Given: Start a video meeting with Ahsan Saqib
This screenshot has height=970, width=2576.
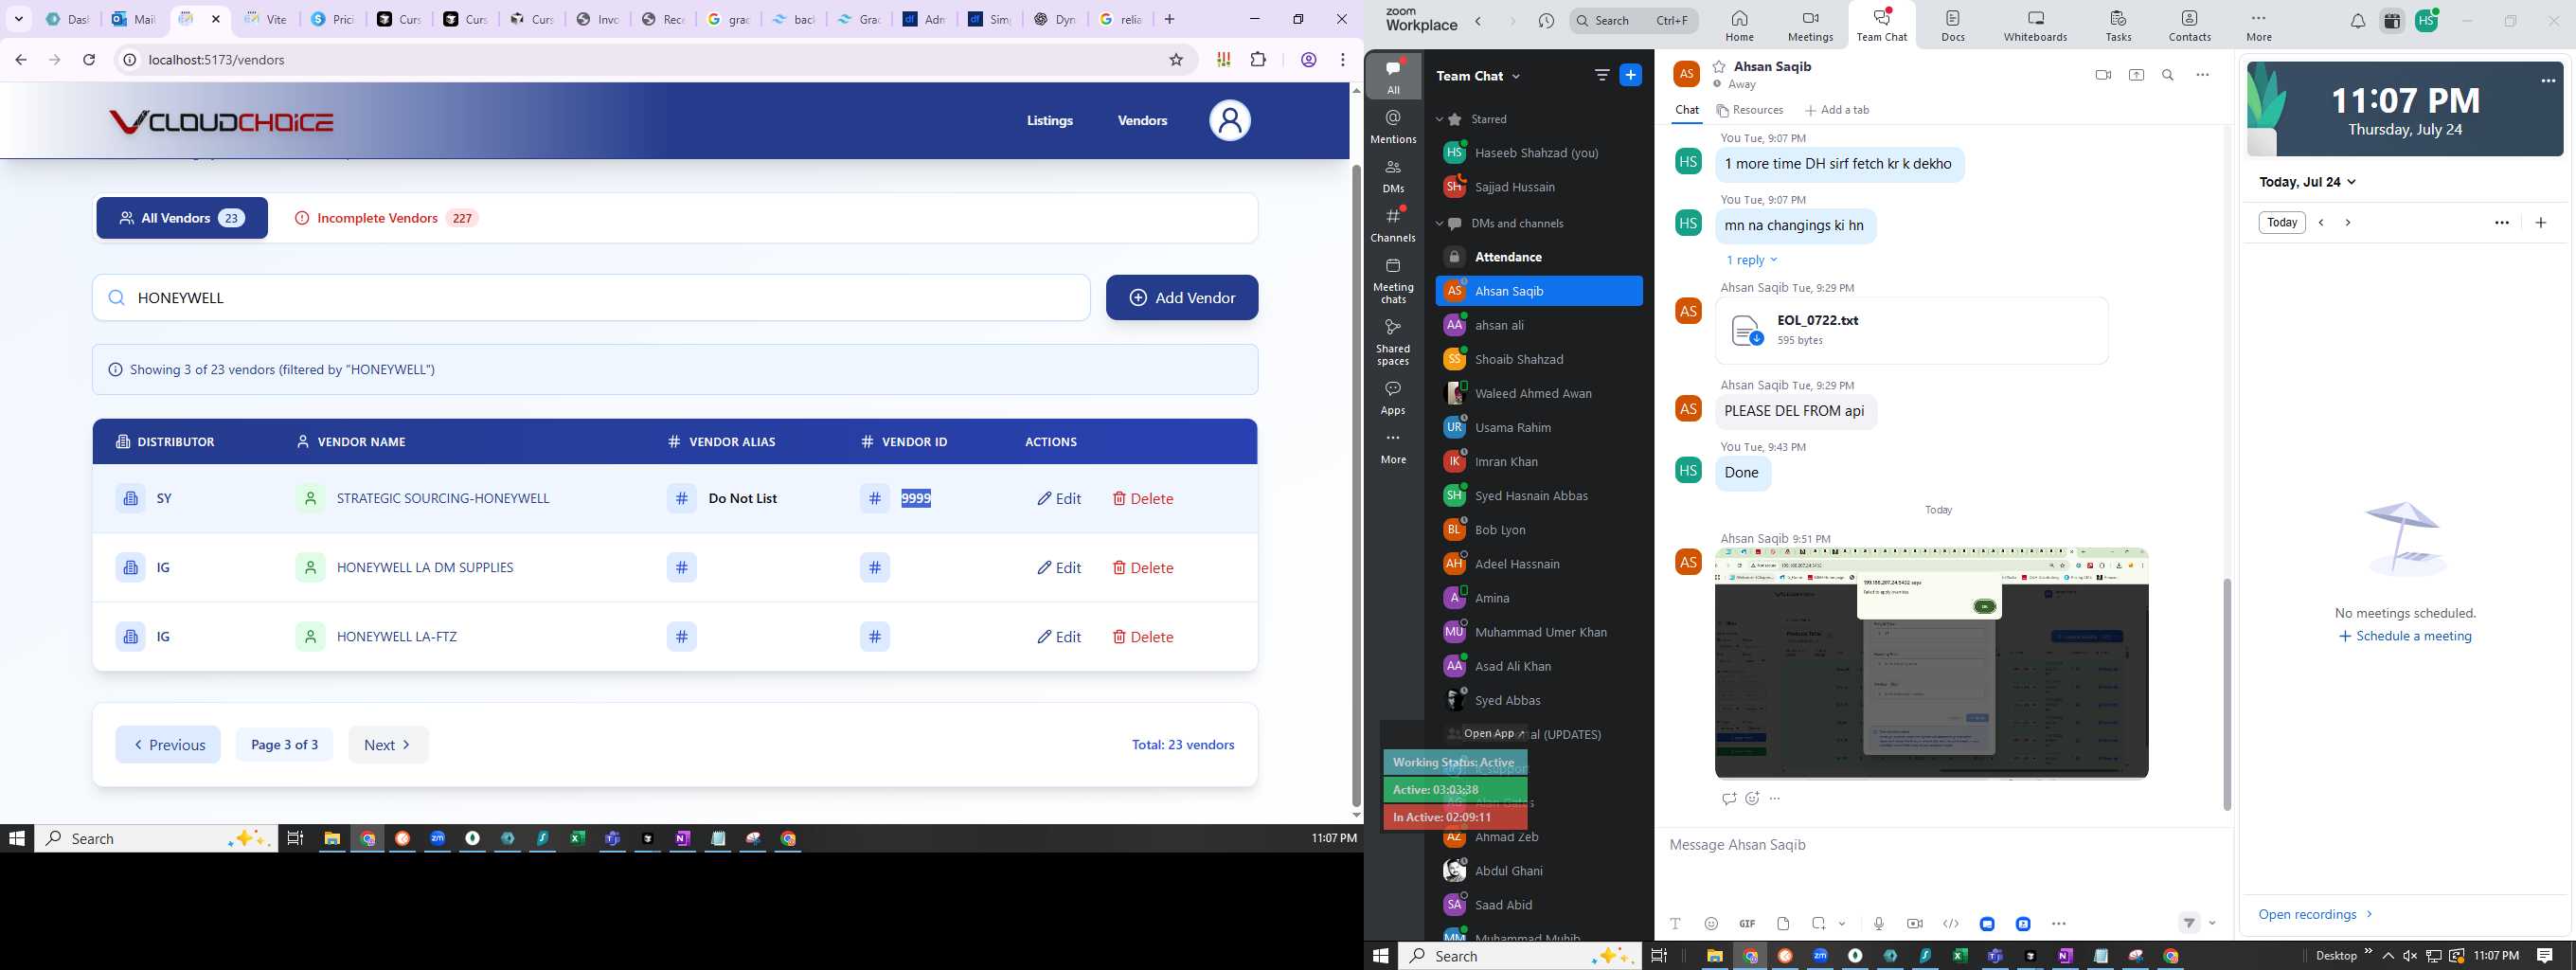Looking at the screenshot, I should pos(2103,75).
